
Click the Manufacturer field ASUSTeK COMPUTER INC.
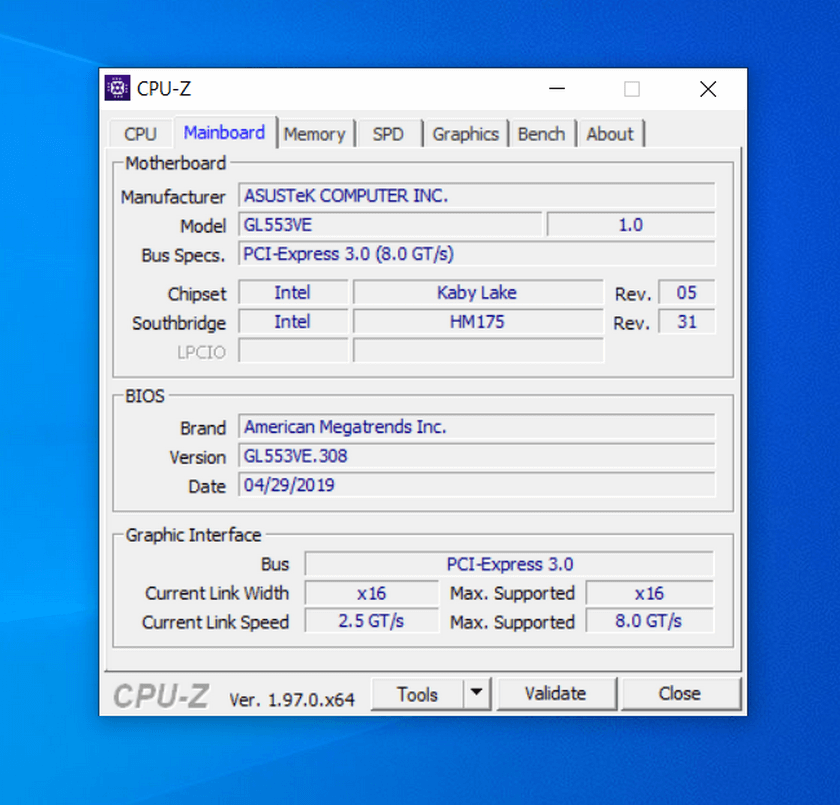point(476,196)
